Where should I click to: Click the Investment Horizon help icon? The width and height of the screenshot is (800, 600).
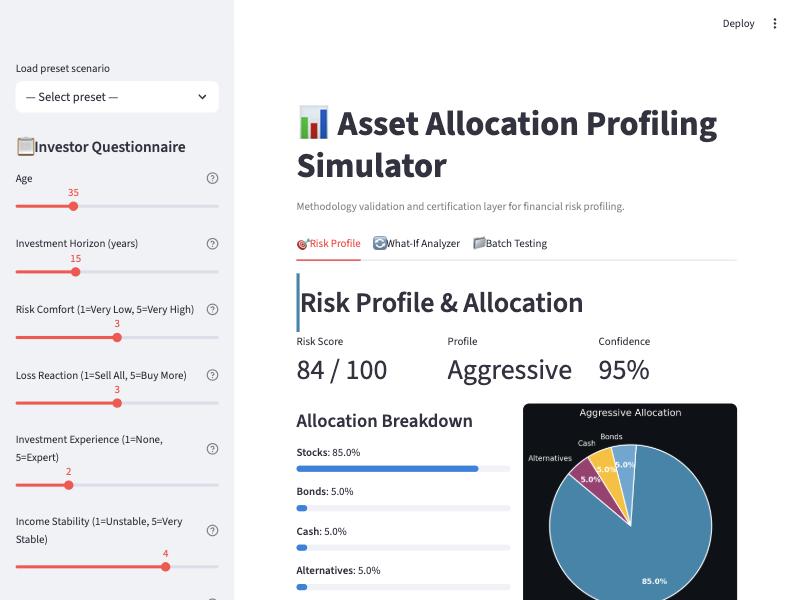(212, 244)
